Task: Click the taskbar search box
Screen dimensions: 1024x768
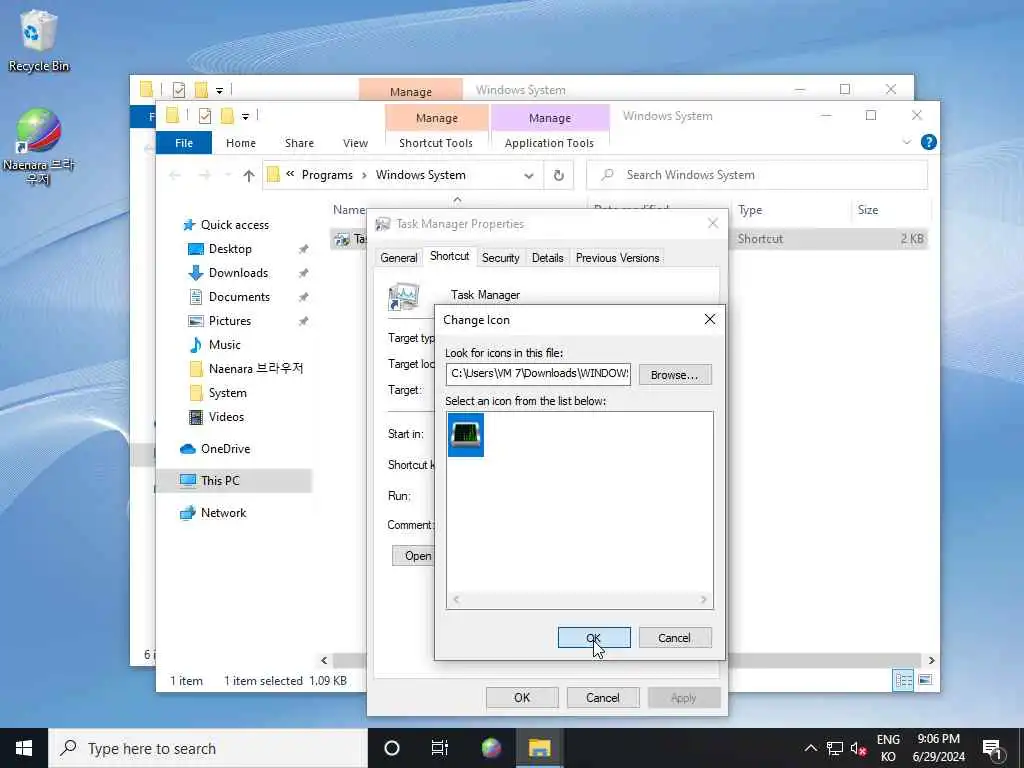Action: click(x=208, y=748)
